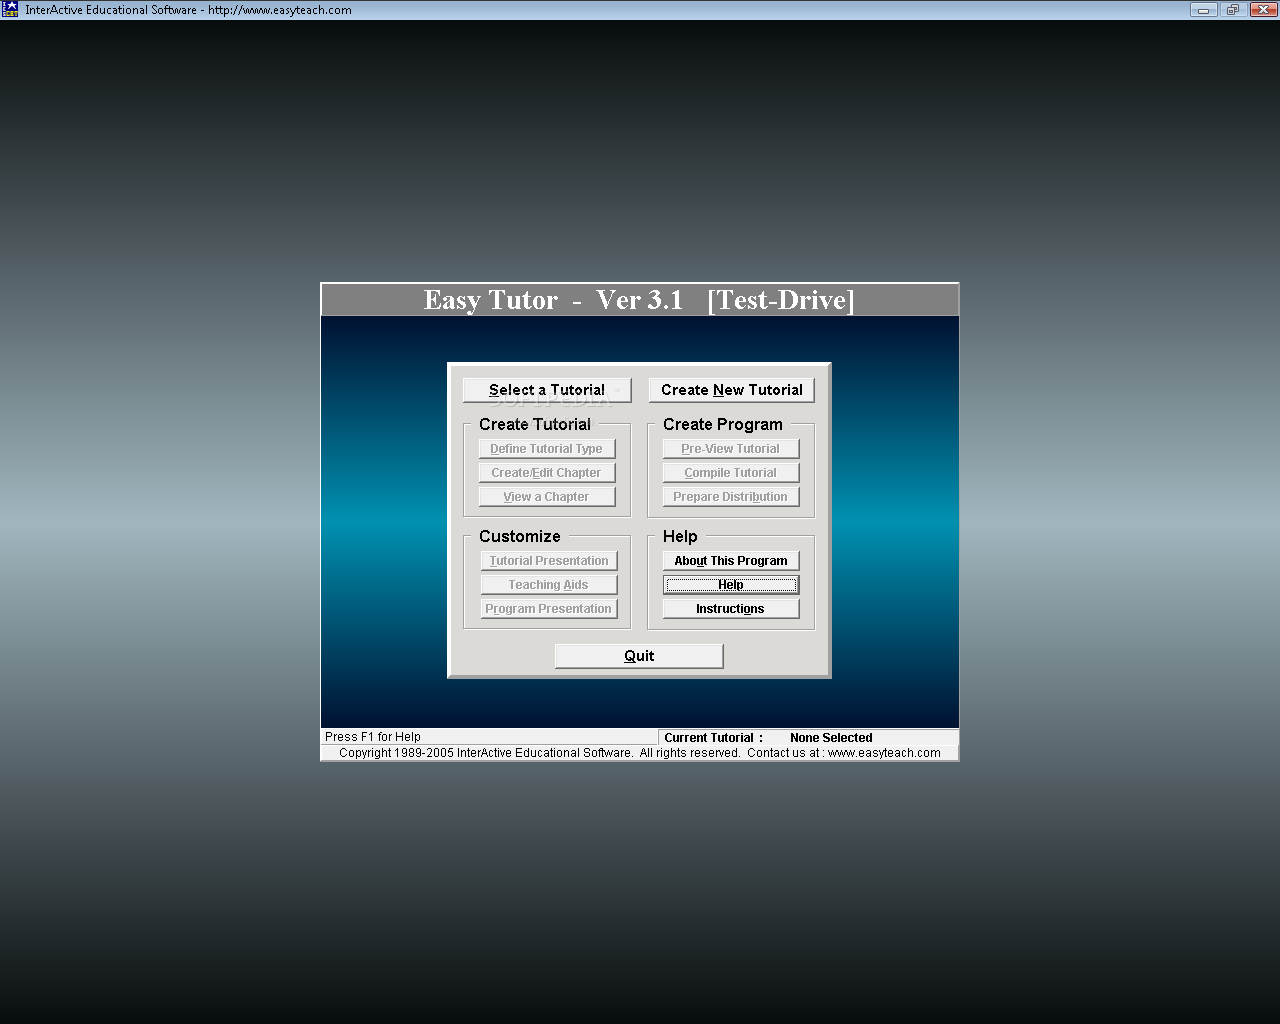Click the 'Press F1 for Help' status text
Image resolution: width=1280 pixels, height=1024 pixels.
(x=373, y=737)
